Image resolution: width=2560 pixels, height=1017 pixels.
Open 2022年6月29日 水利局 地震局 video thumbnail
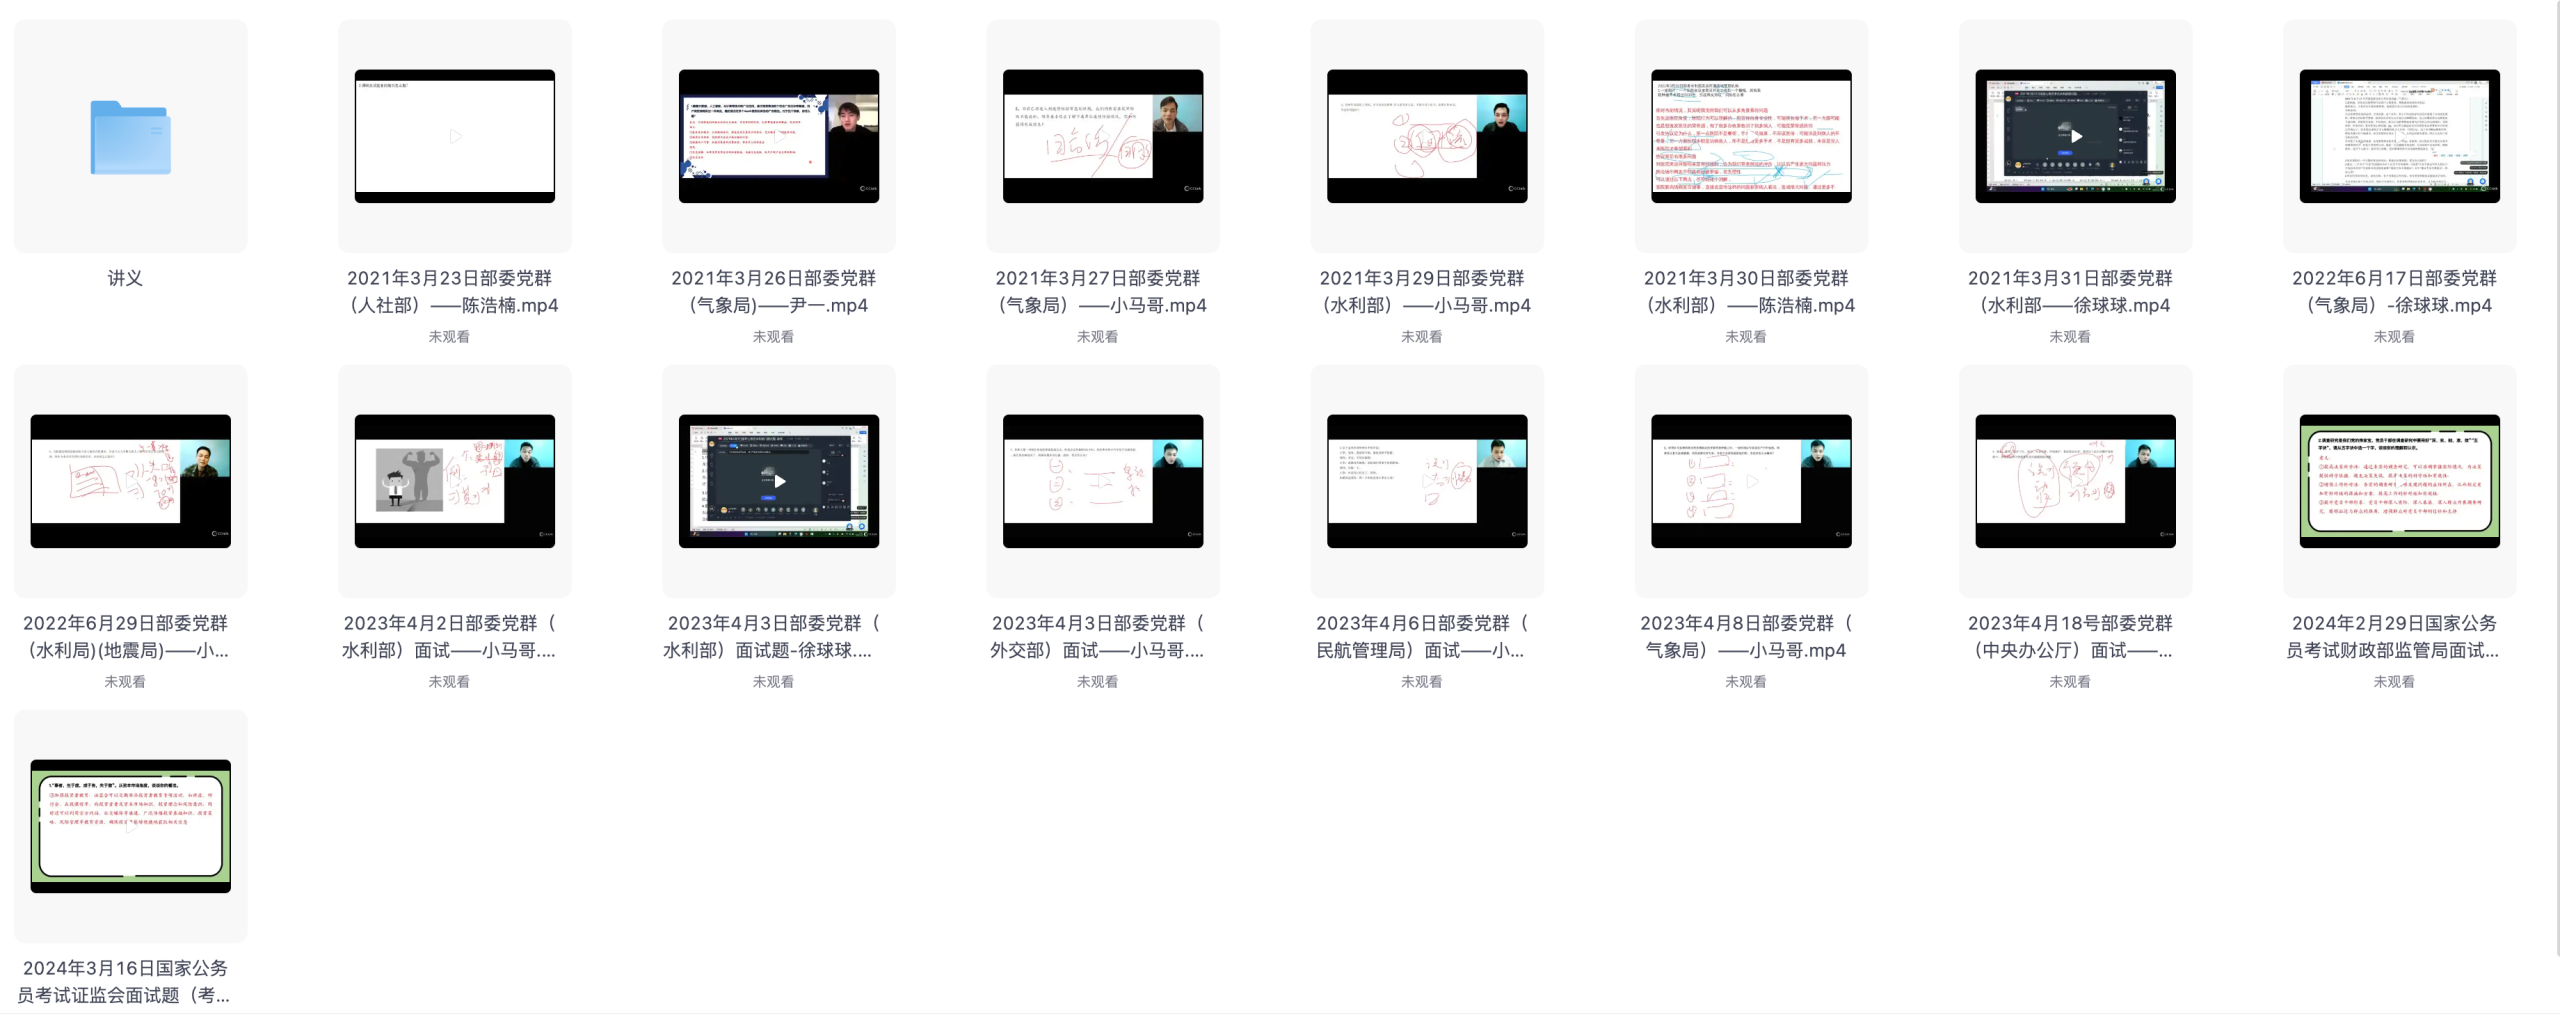[130, 481]
